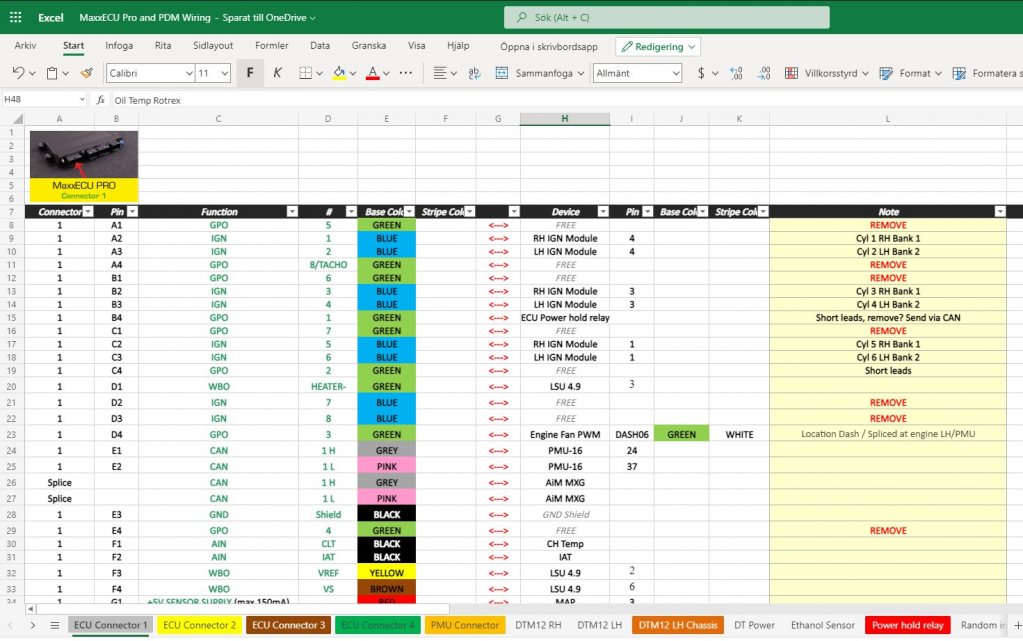Select column H header

[564, 119]
